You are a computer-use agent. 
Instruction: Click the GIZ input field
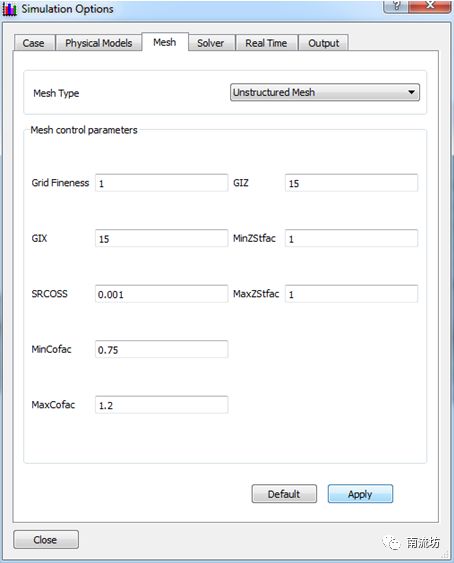[x=351, y=183]
